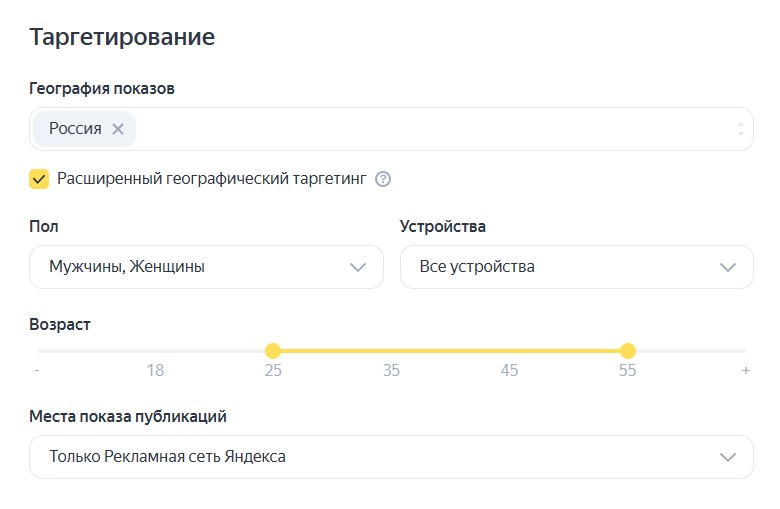Screen dimensions: 780x509
Task: Click the plus end of age scale
Action: [745, 371]
